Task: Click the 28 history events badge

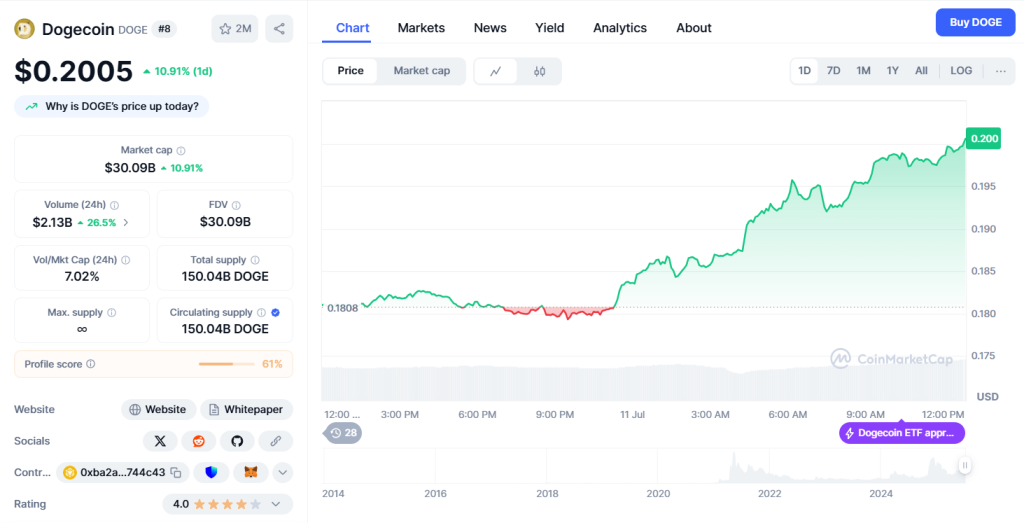Action: (x=344, y=433)
